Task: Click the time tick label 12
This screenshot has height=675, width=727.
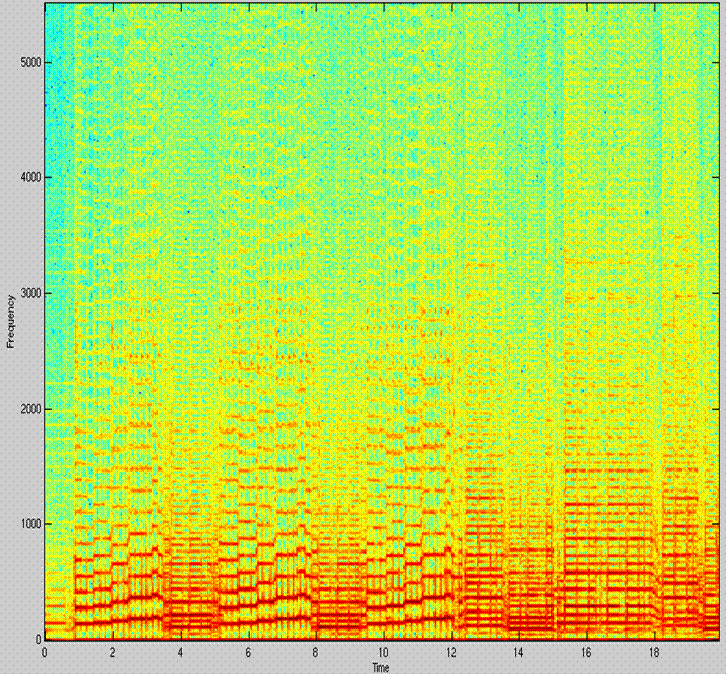Action: point(451,653)
